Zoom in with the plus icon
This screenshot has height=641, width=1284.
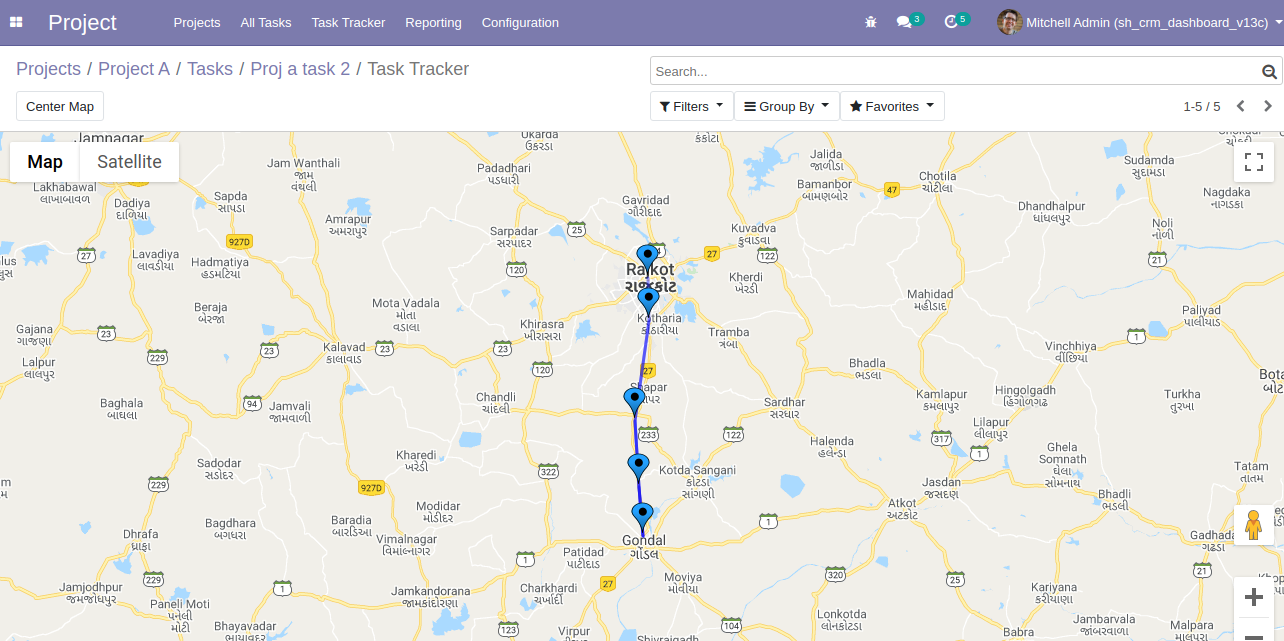coord(1254,598)
